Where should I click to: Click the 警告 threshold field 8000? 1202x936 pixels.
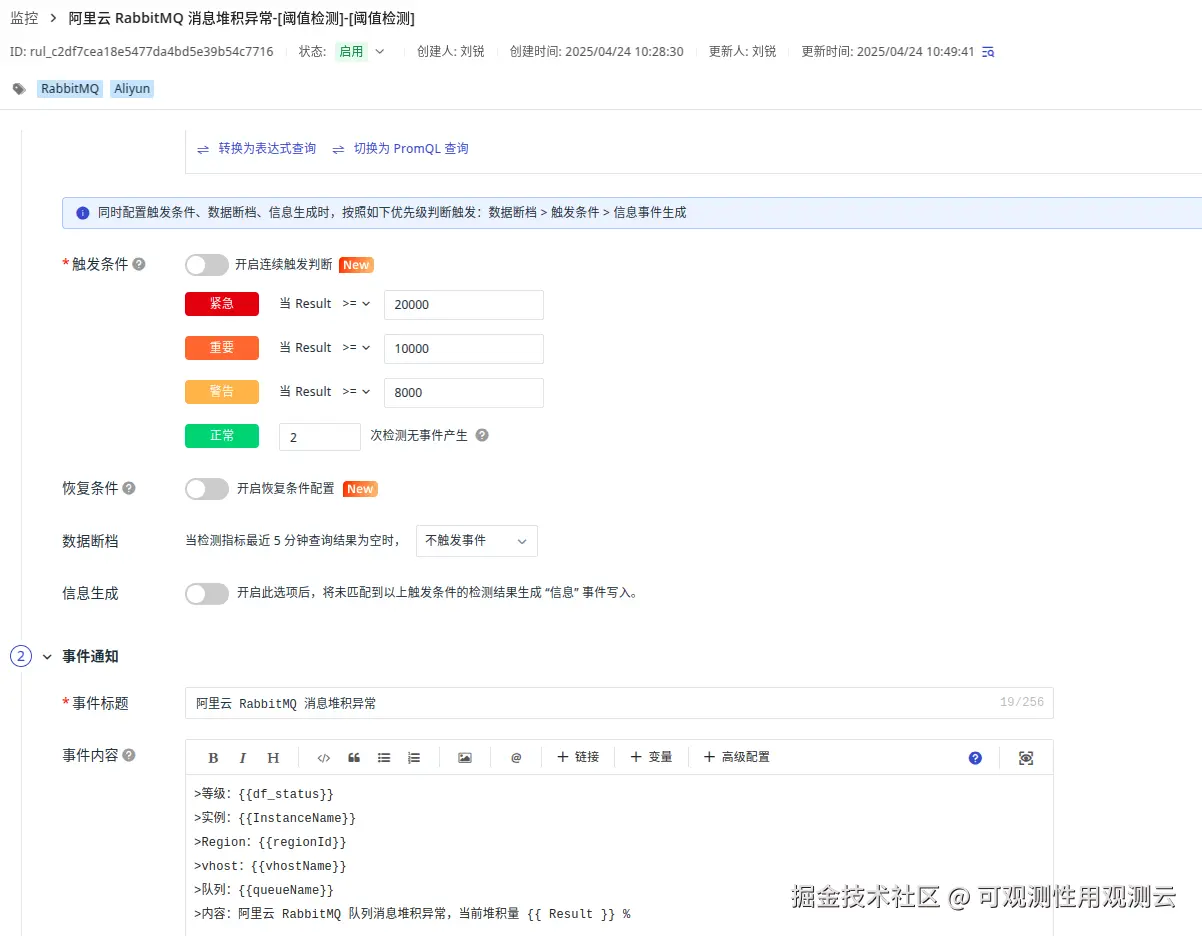(464, 392)
